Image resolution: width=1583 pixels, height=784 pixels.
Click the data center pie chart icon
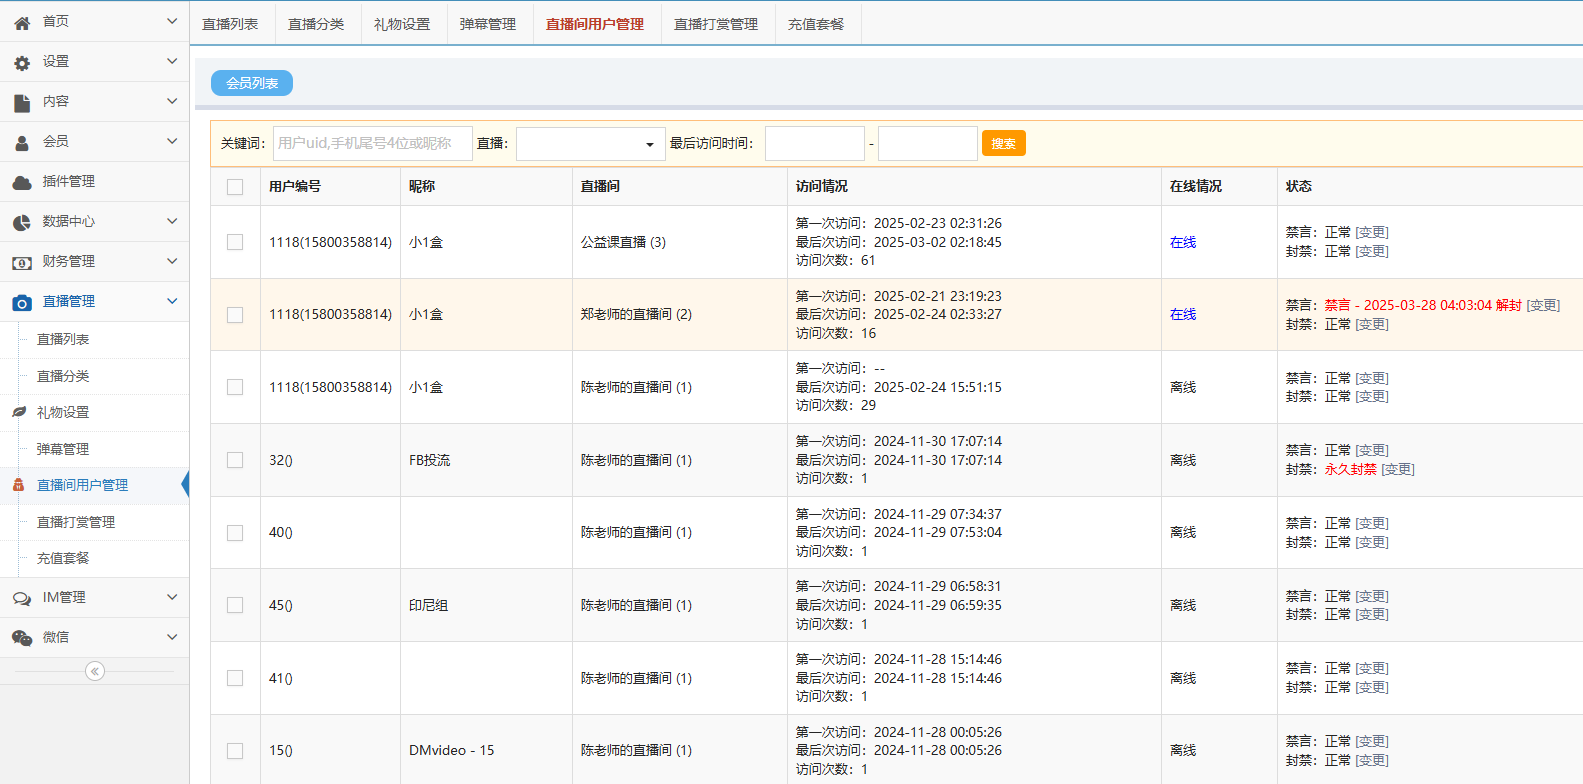22,222
